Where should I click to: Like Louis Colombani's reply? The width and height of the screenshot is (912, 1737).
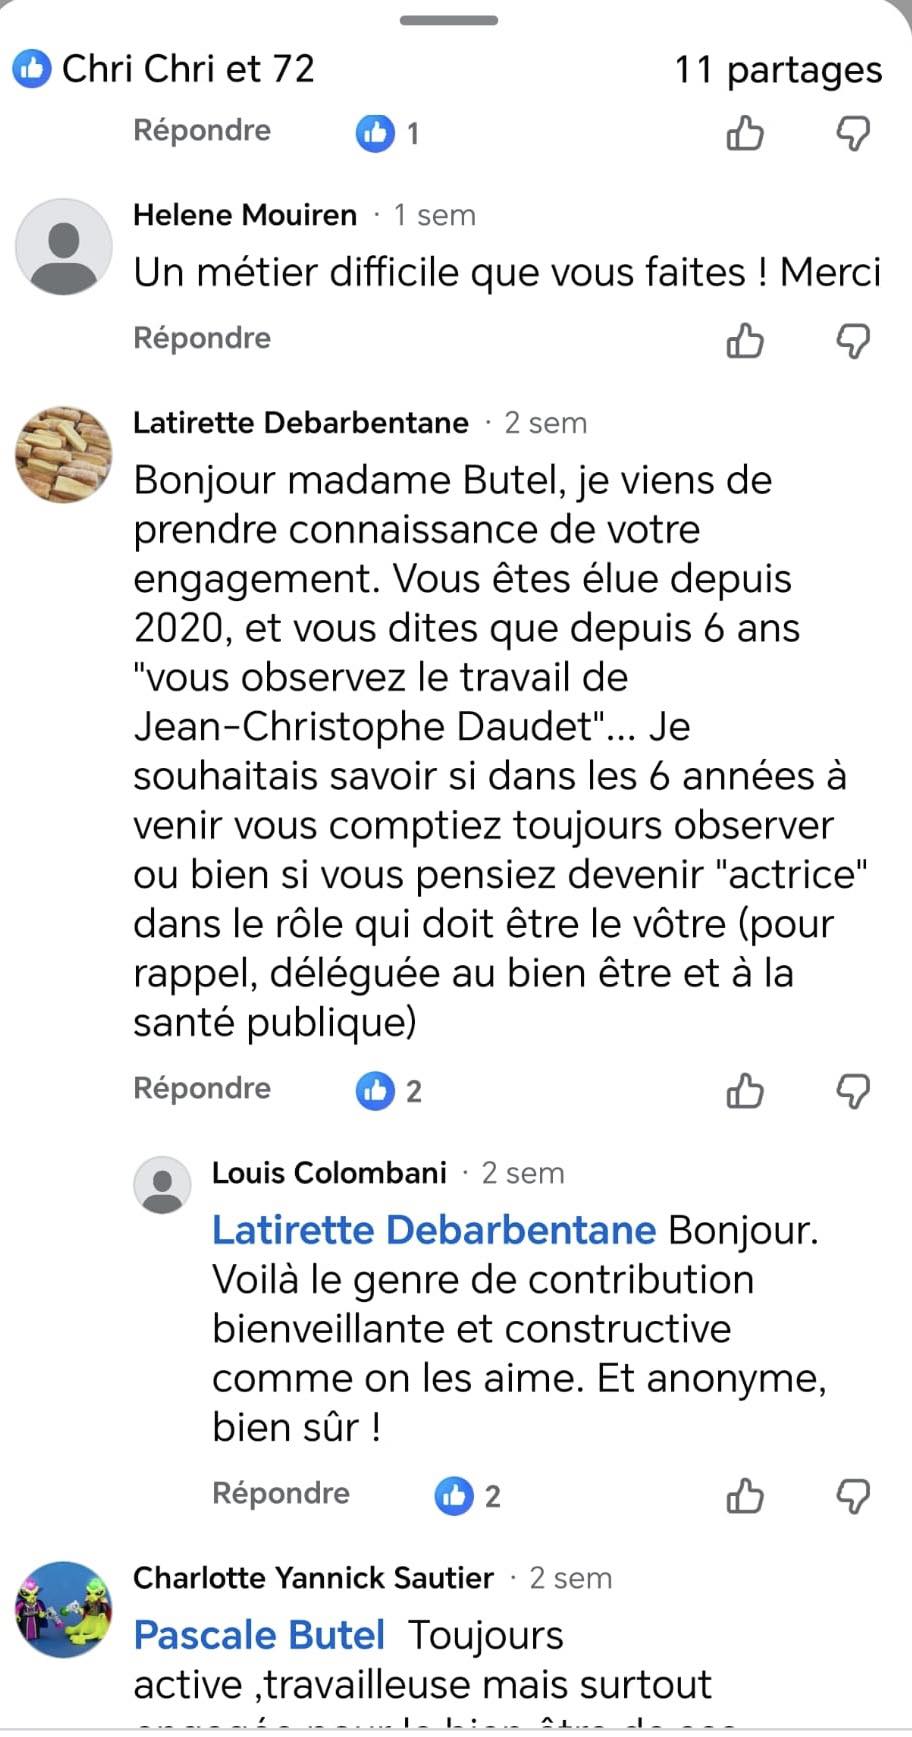pyautogui.click(x=745, y=1496)
